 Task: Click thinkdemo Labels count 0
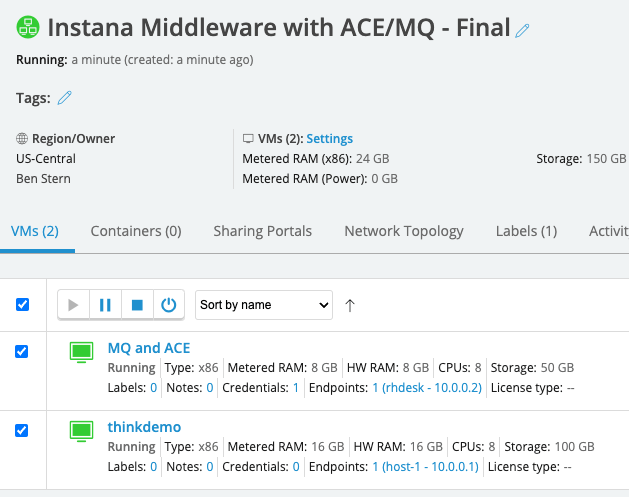pyautogui.click(x=153, y=467)
